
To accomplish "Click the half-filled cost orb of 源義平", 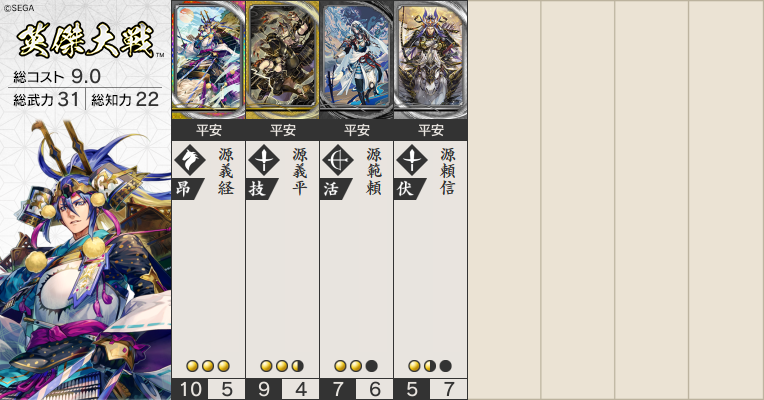I will coord(298,366).
